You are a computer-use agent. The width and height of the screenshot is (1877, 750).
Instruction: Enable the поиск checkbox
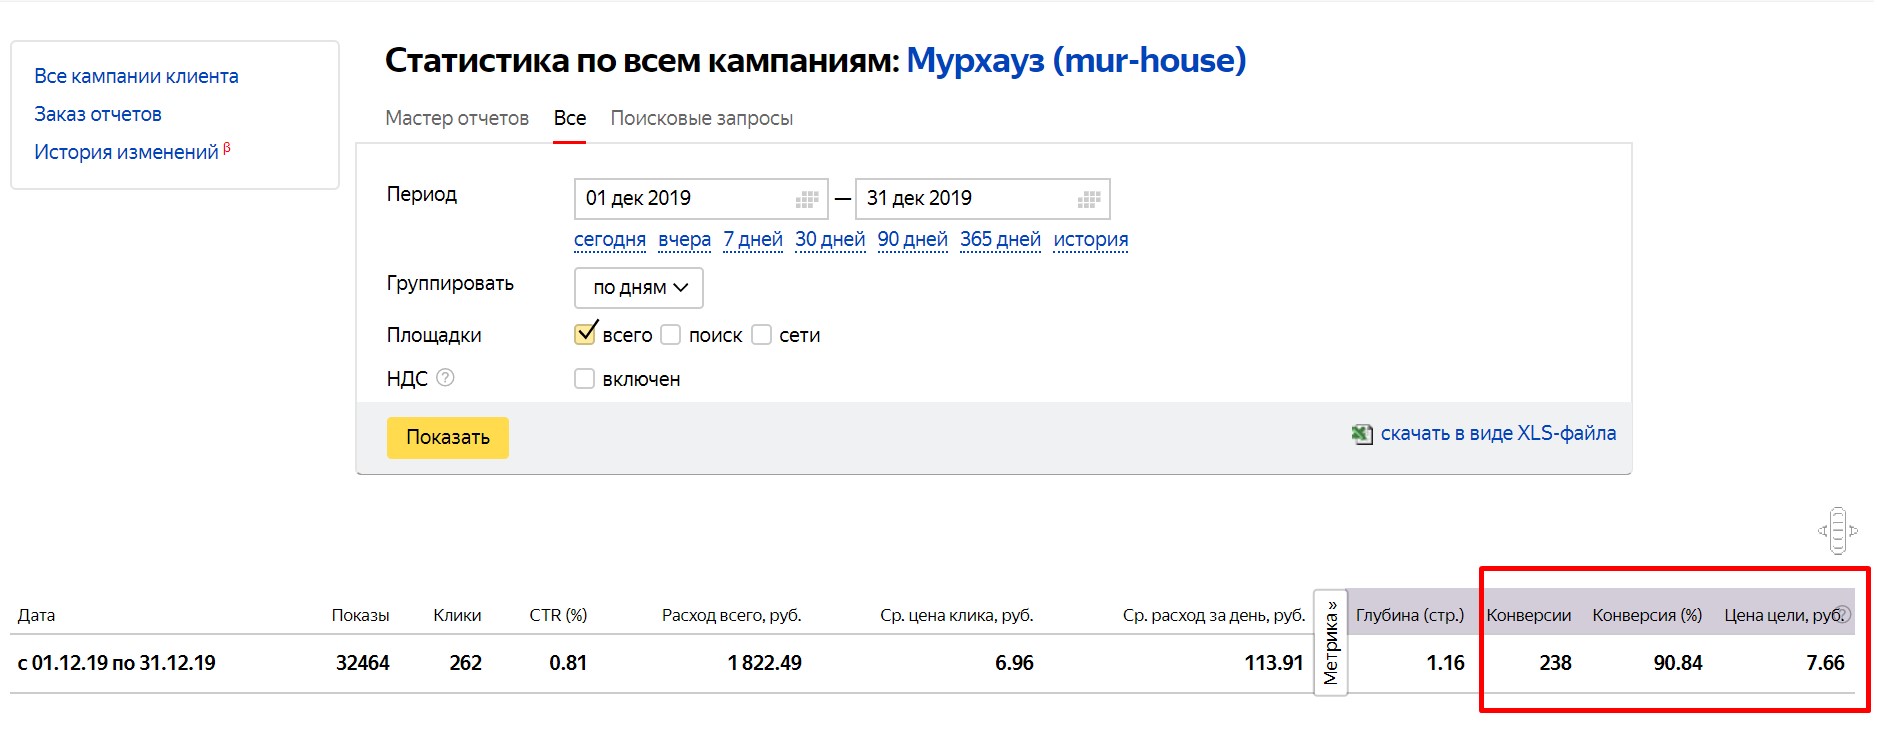[x=670, y=335]
